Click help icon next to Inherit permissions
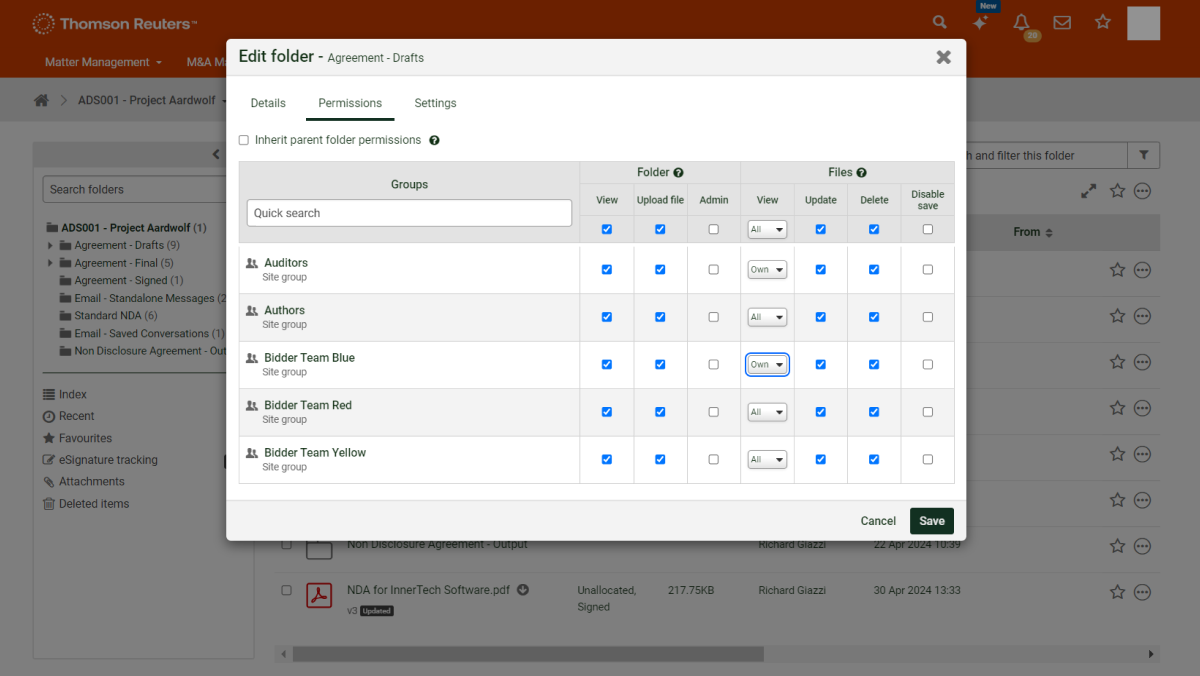1200x676 pixels. [x=434, y=141]
